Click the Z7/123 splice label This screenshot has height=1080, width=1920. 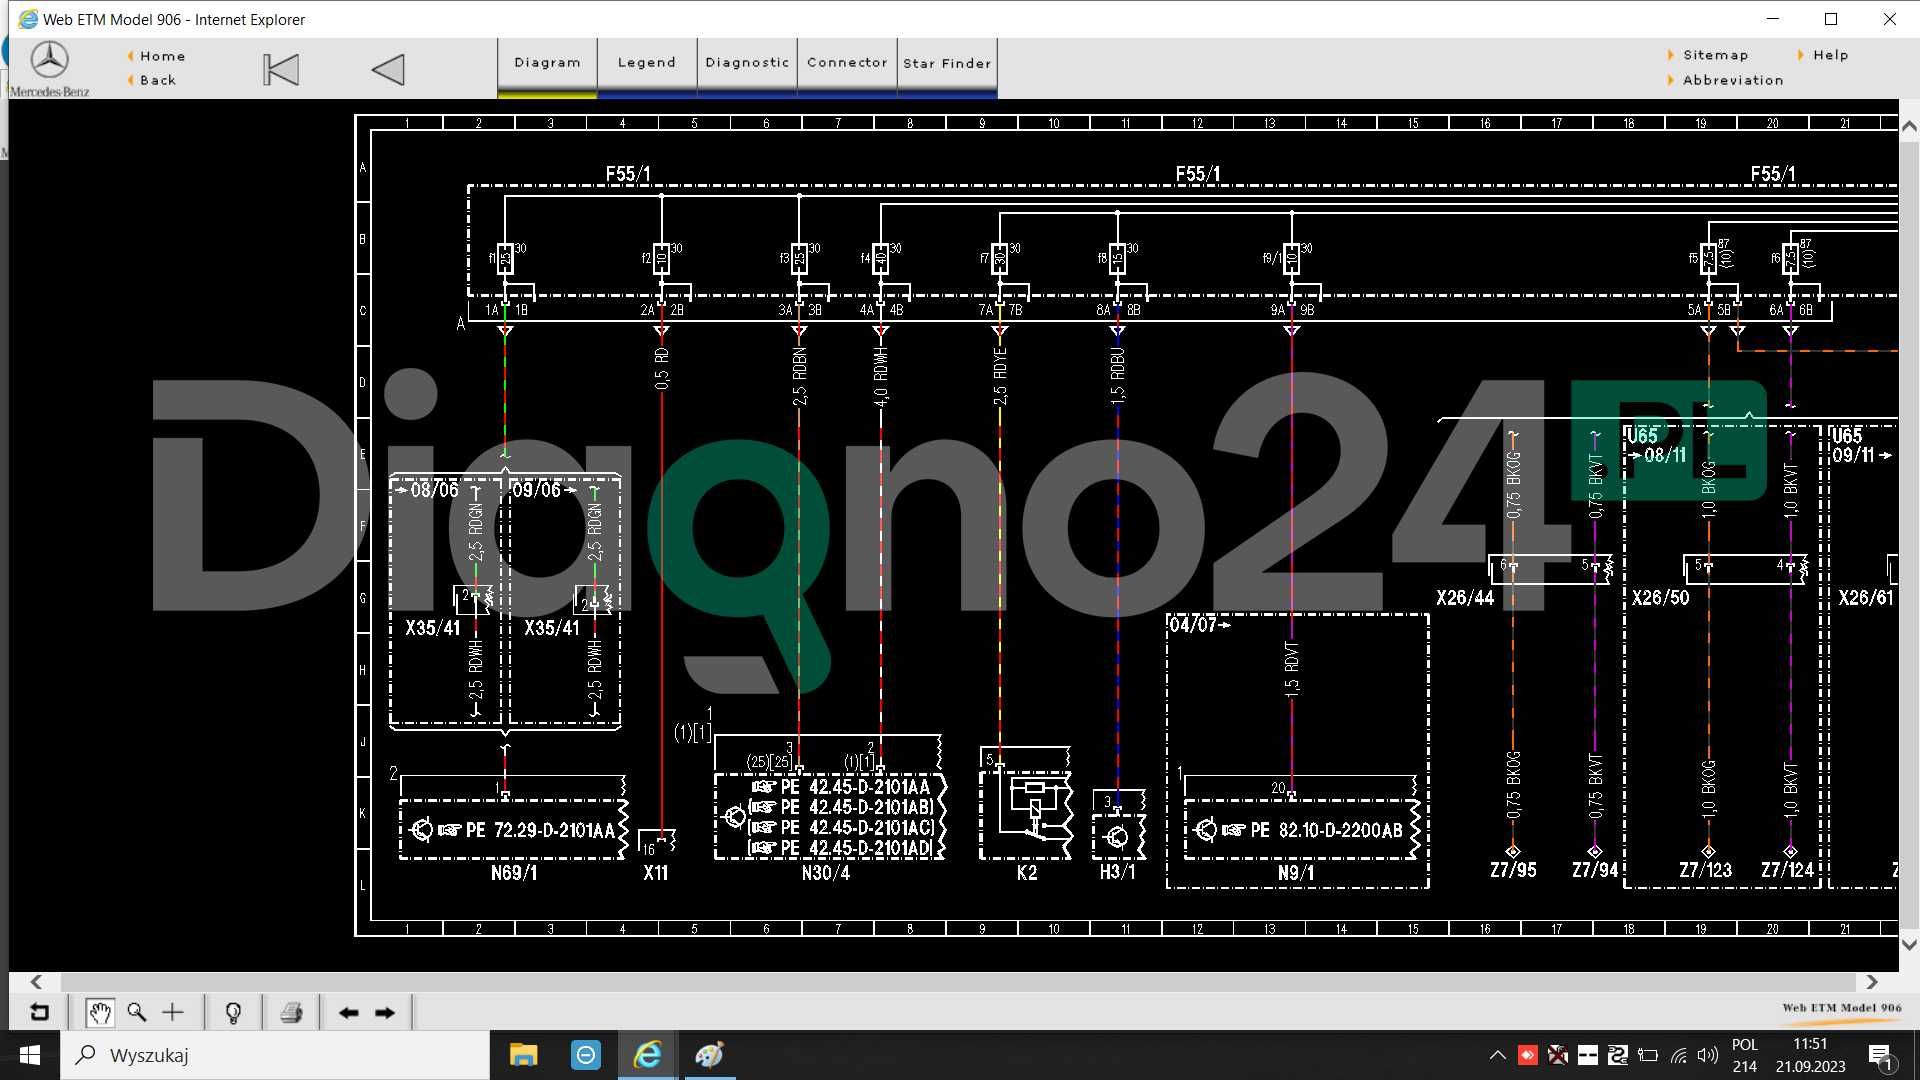(x=1706, y=870)
